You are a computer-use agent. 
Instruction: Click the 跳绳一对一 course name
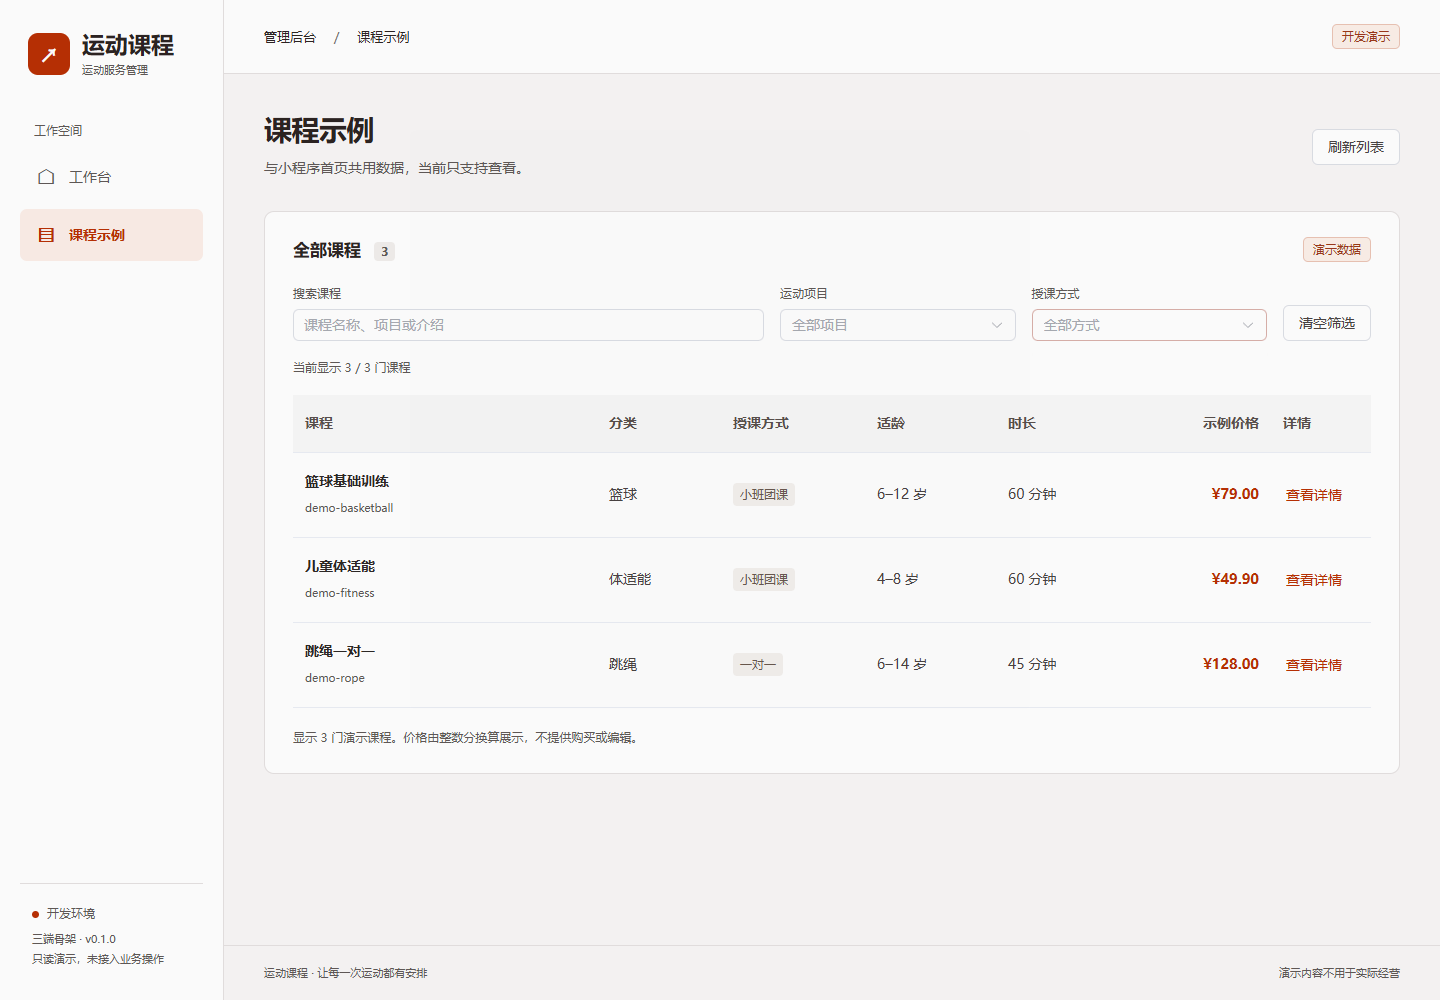click(x=340, y=651)
